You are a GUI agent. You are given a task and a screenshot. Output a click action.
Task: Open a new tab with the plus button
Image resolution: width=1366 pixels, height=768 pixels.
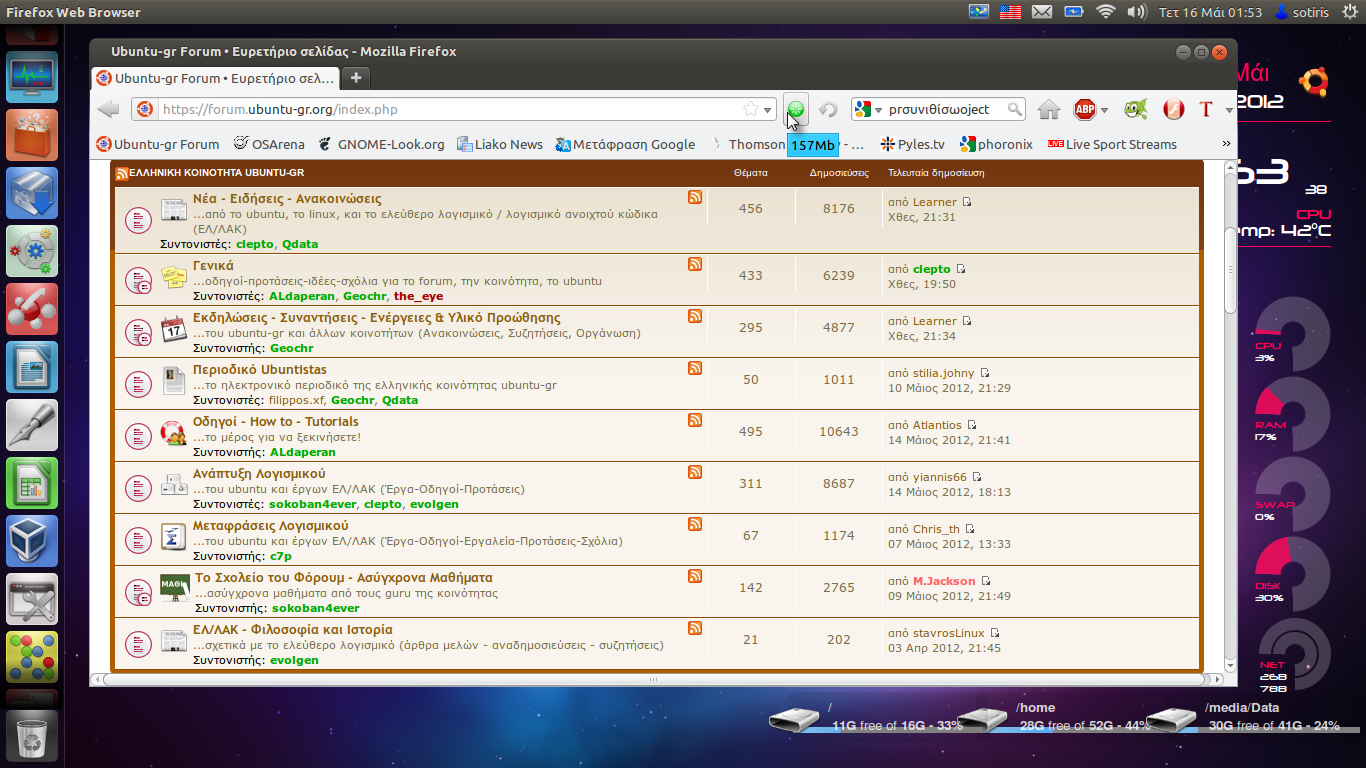click(355, 78)
